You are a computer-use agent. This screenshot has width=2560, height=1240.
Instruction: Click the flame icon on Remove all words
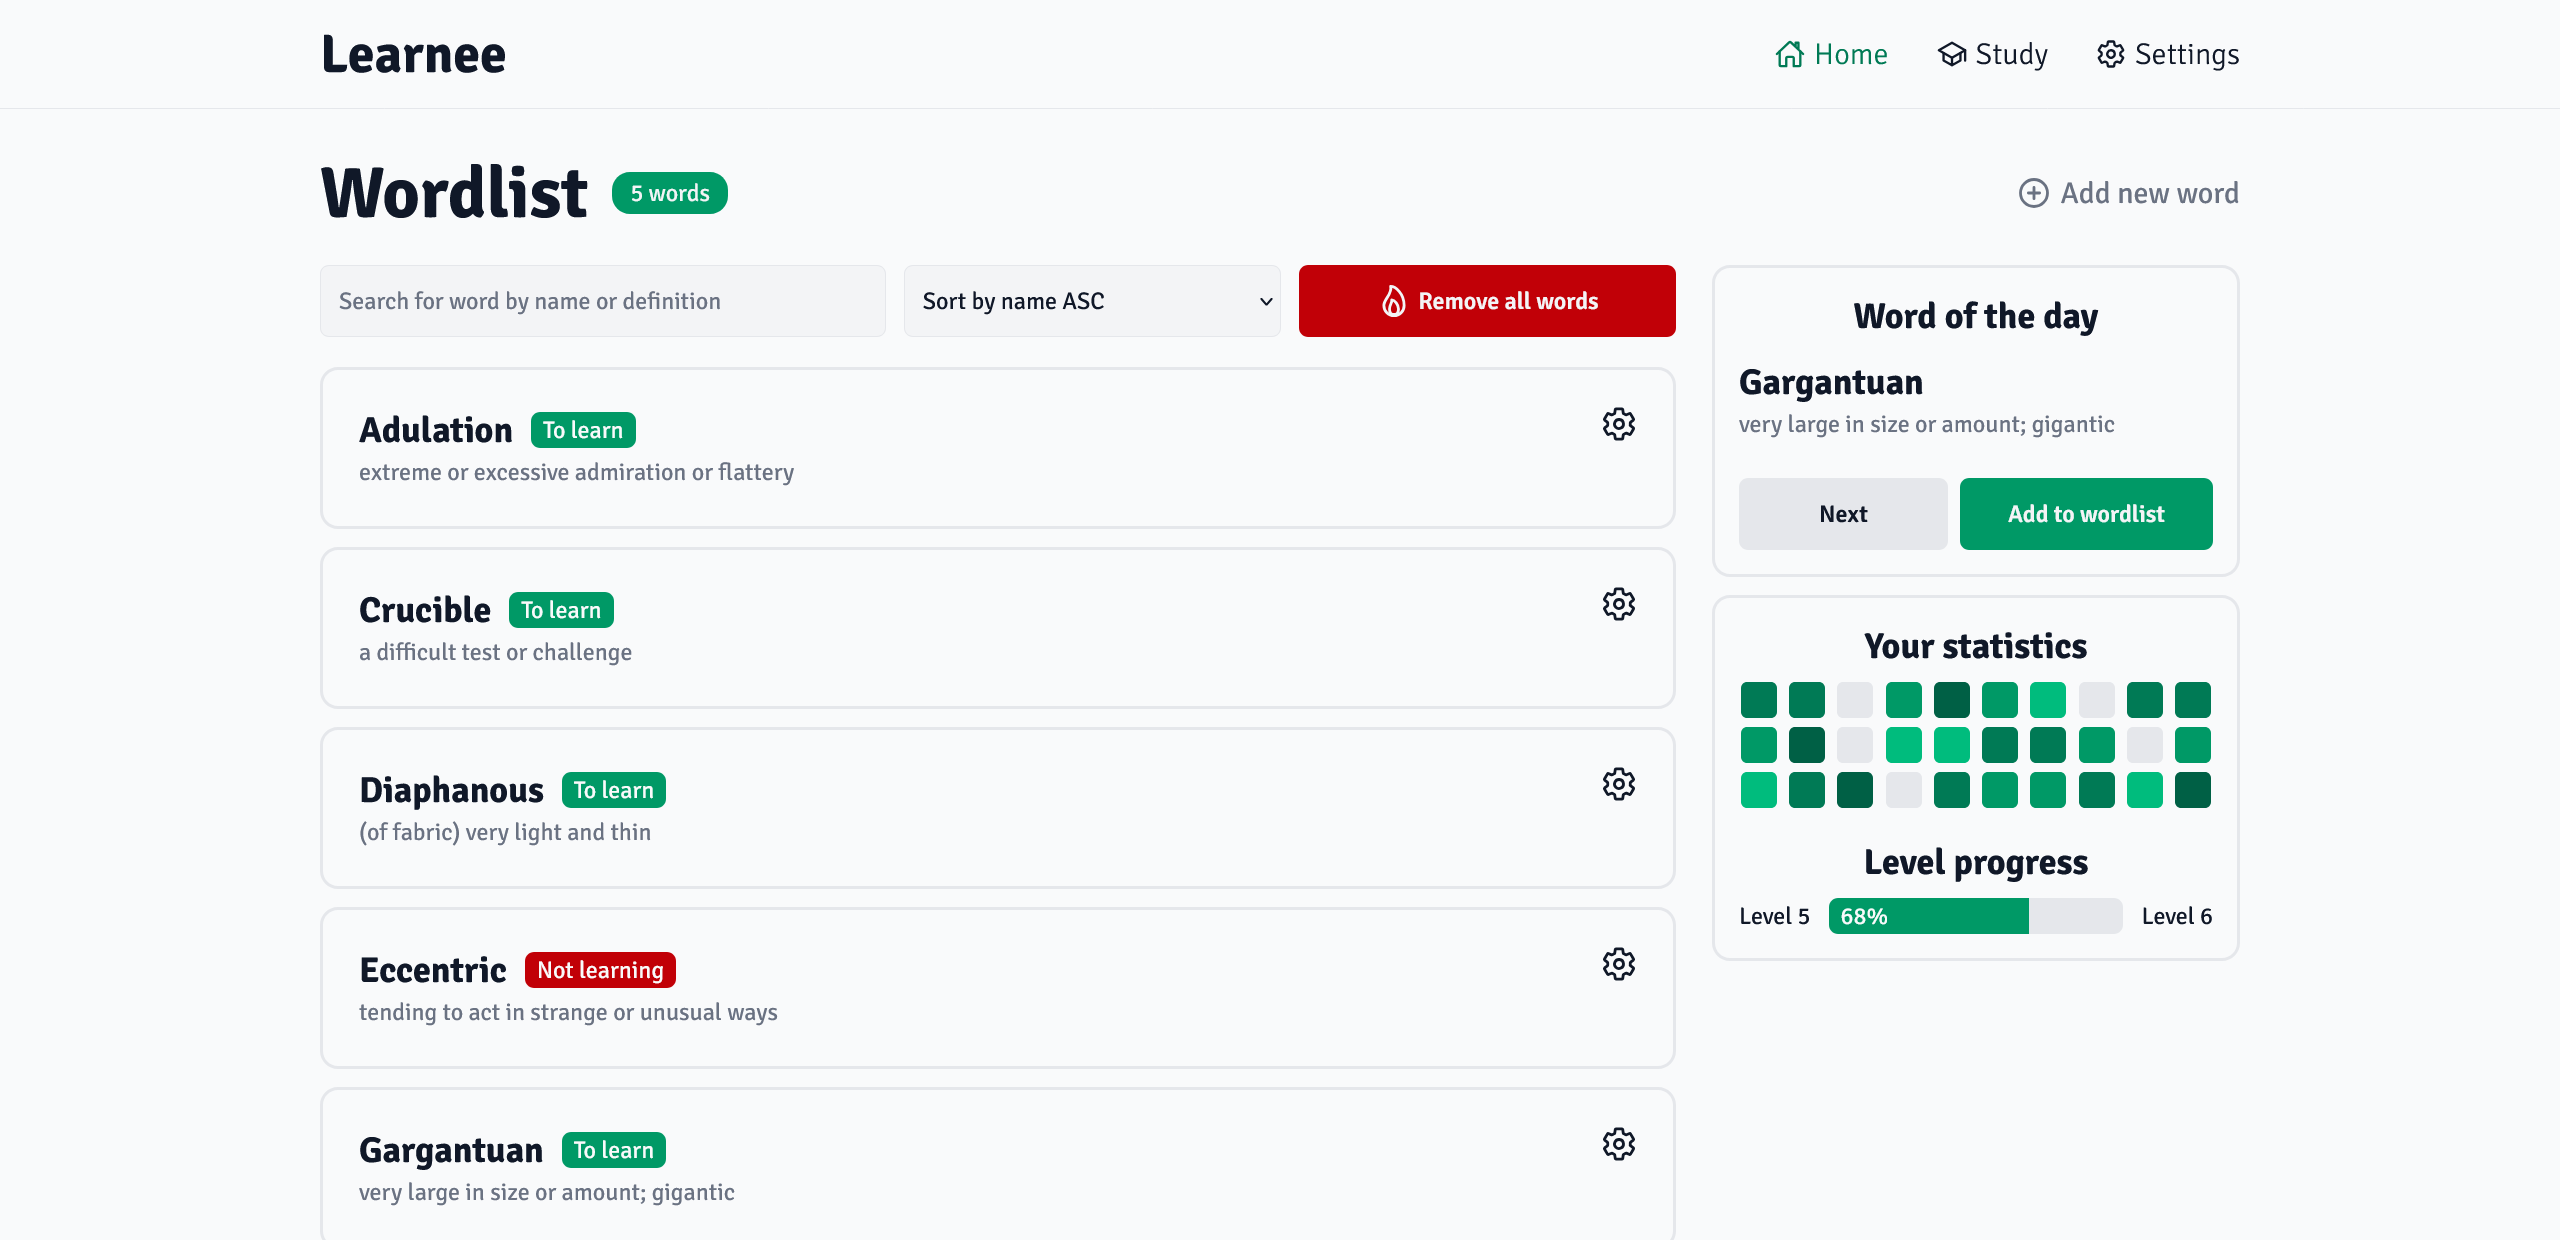1393,301
